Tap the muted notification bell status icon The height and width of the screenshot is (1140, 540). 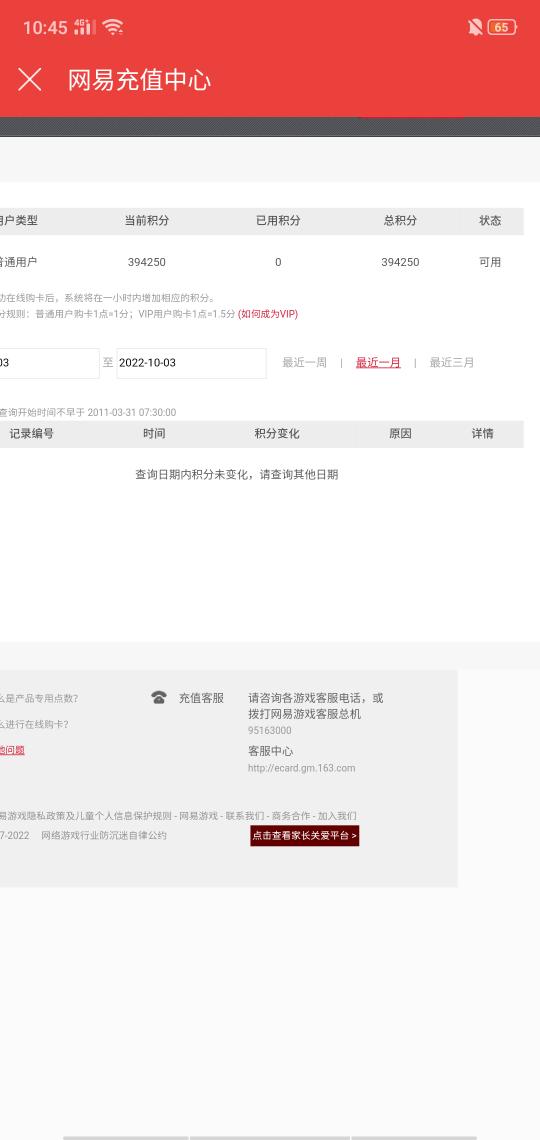pos(475,28)
